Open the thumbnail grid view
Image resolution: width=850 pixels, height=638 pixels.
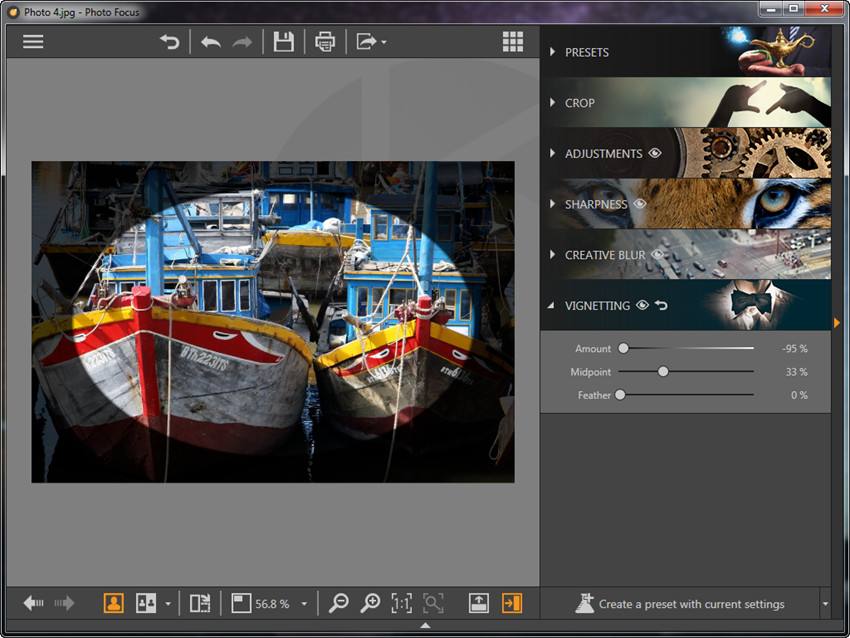pyautogui.click(x=513, y=42)
